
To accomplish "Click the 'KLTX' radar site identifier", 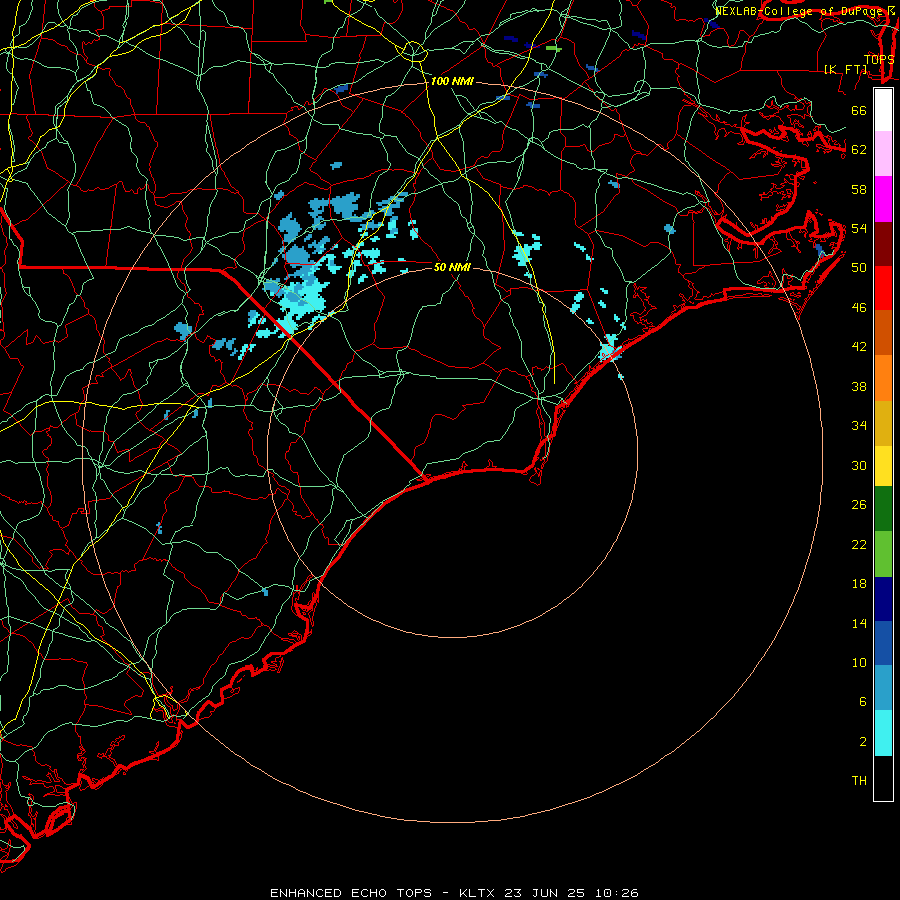I will coord(478,893).
